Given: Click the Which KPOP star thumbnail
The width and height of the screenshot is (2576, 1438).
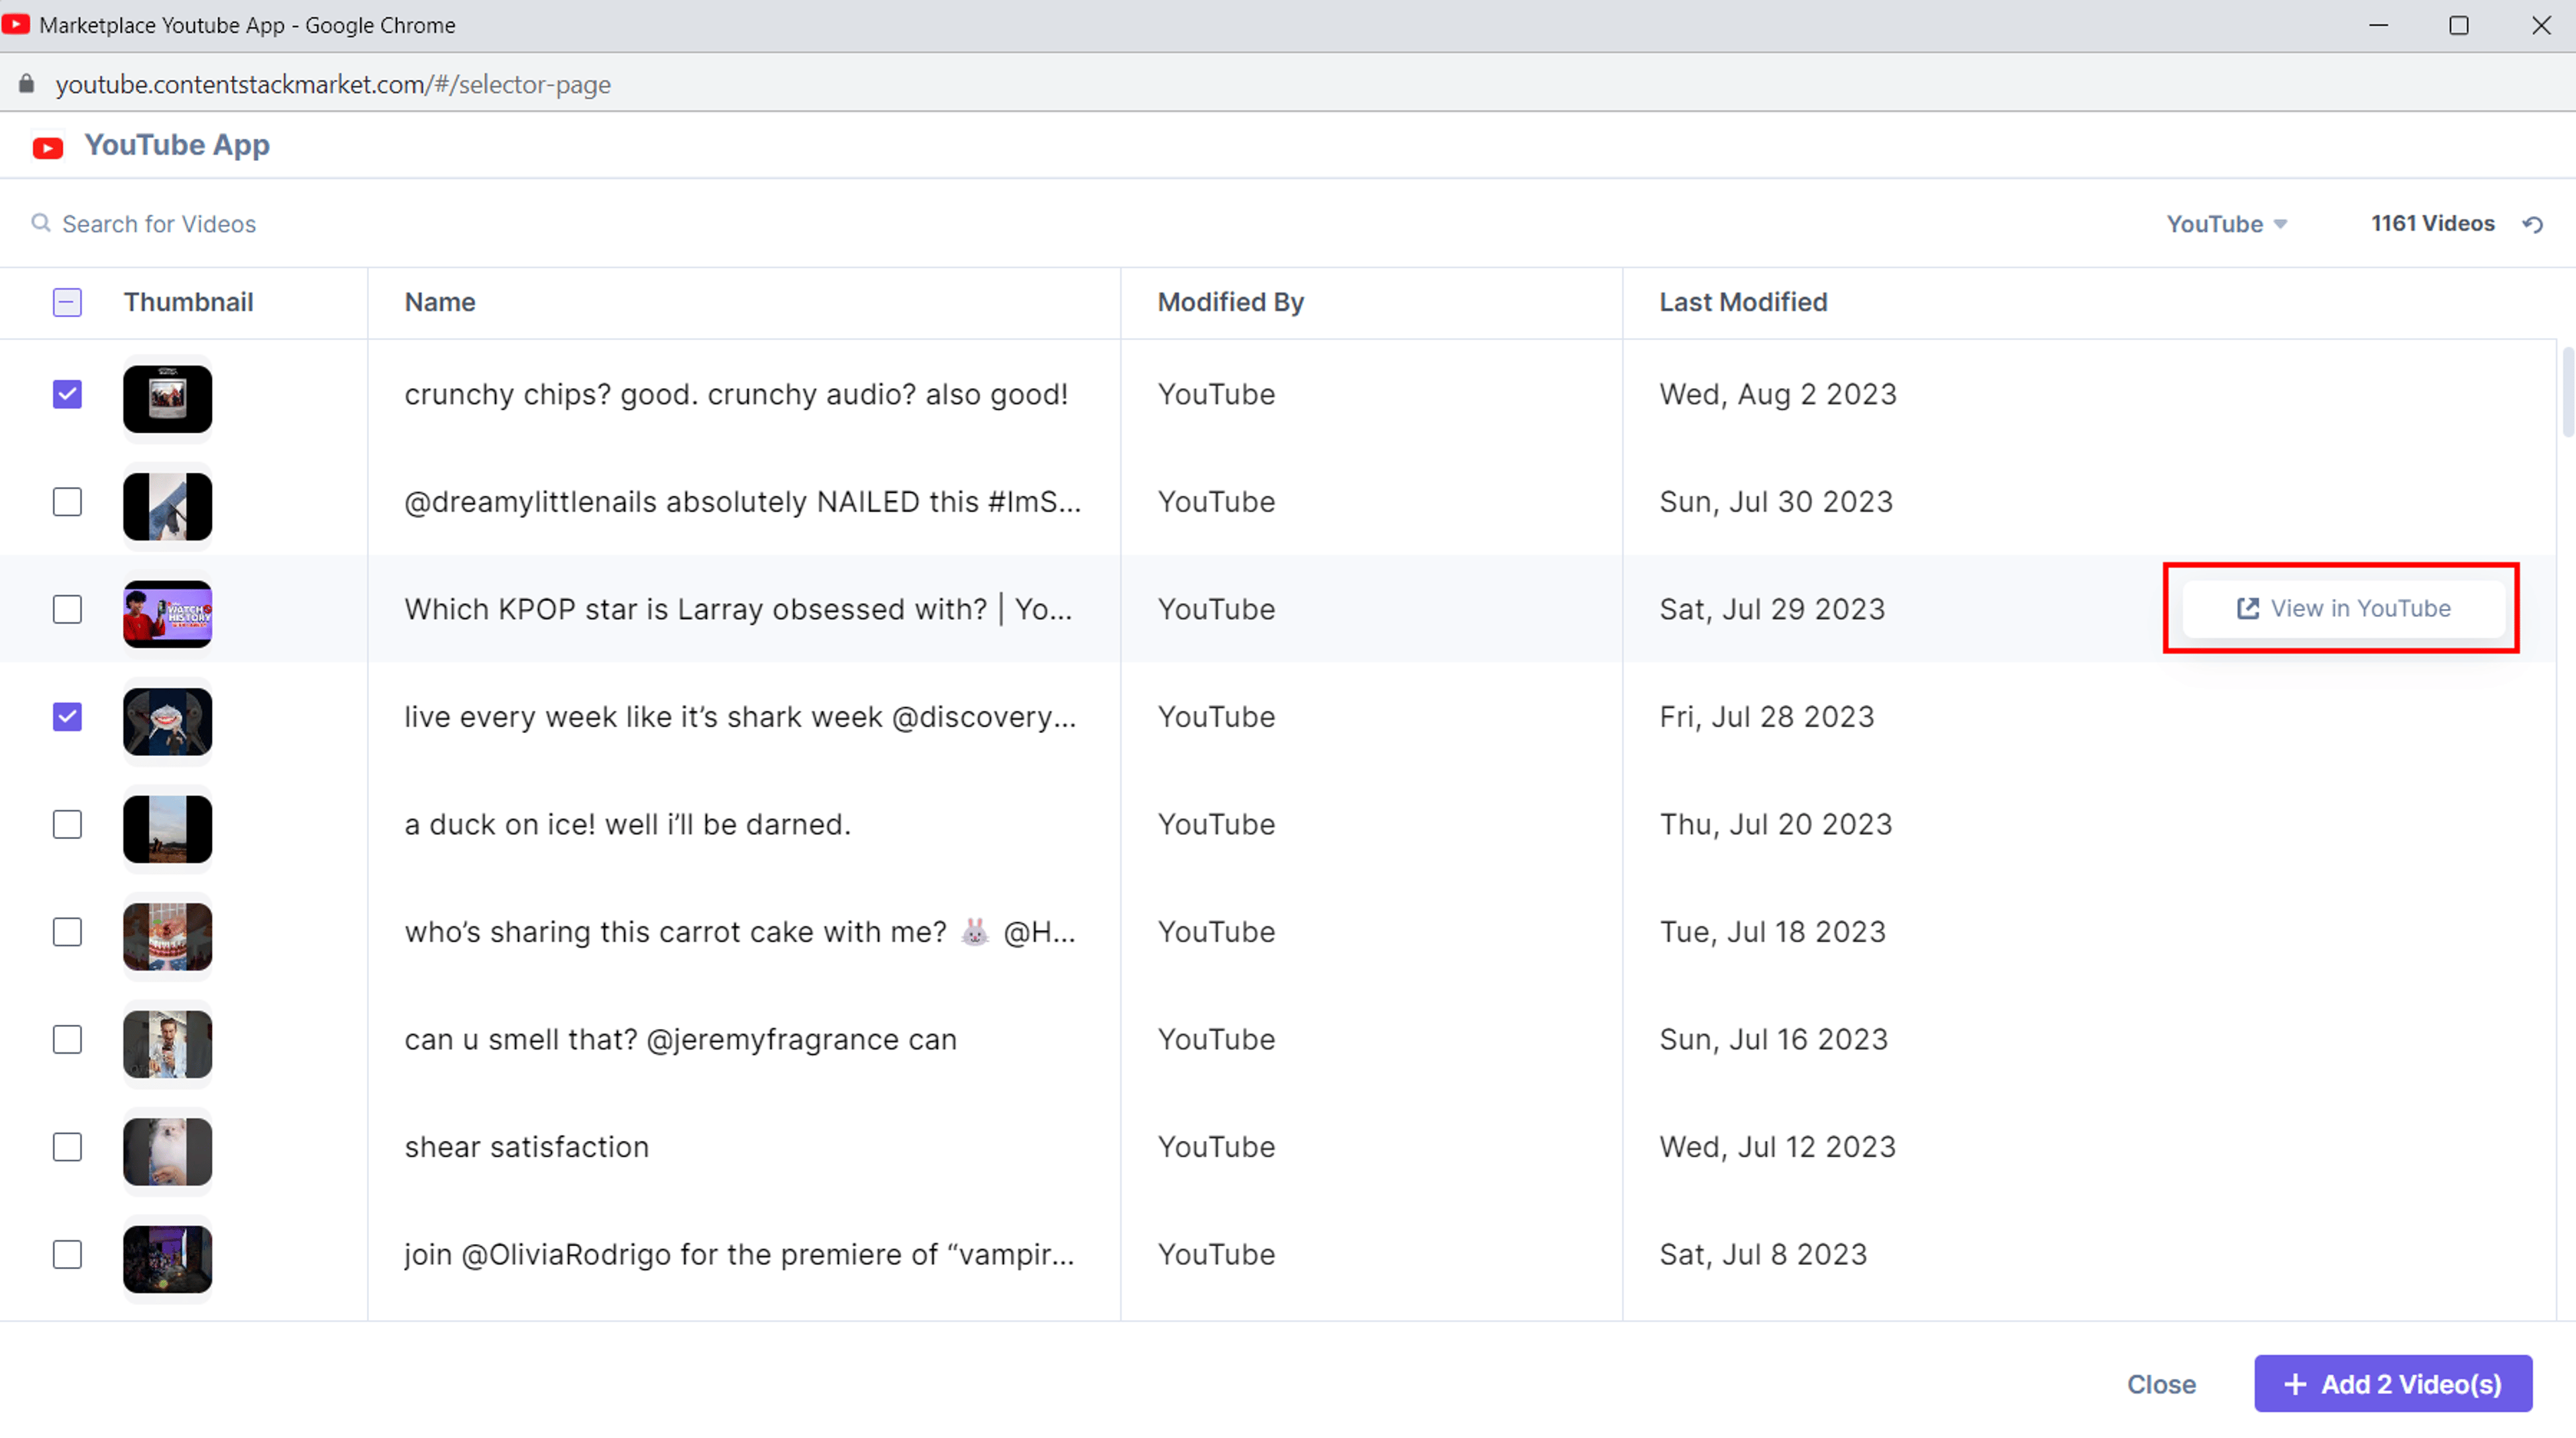Looking at the screenshot, I should point(167,614).
